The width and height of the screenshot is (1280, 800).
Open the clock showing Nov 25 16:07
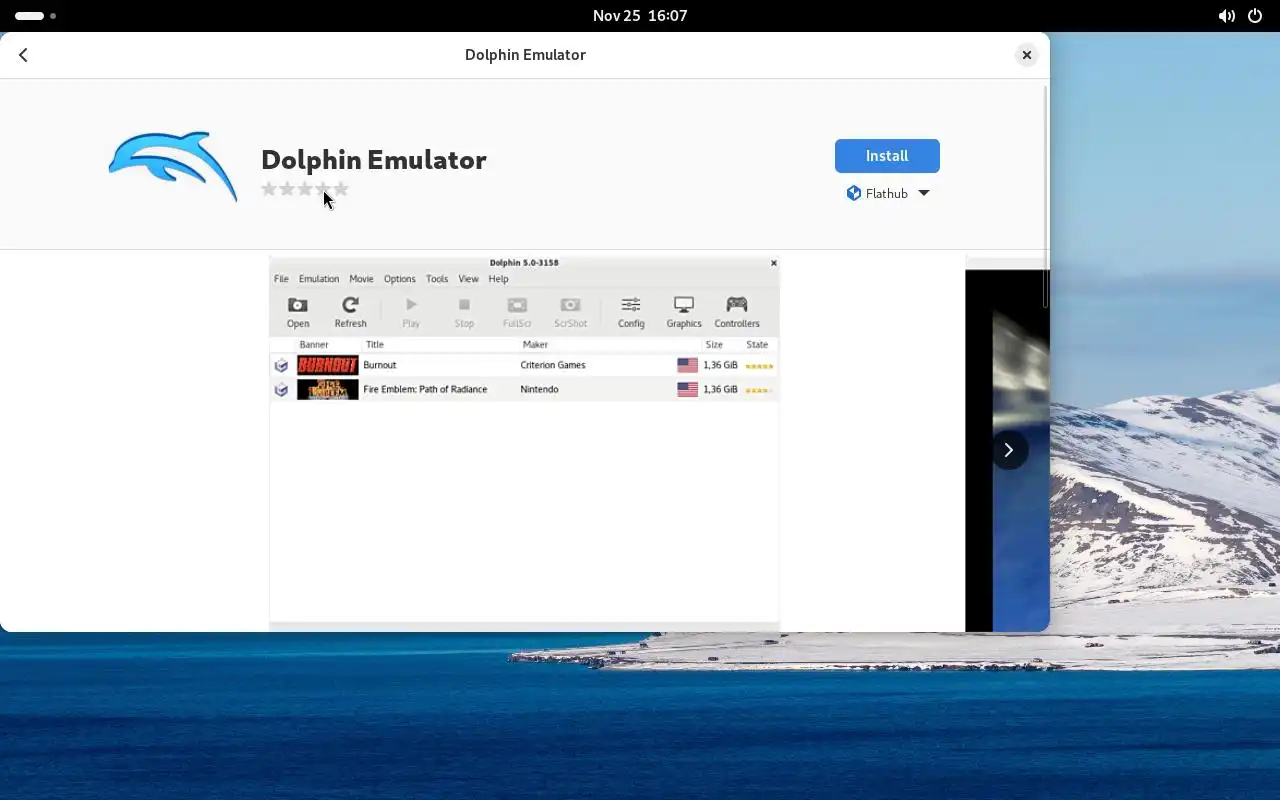coord(640,16)
